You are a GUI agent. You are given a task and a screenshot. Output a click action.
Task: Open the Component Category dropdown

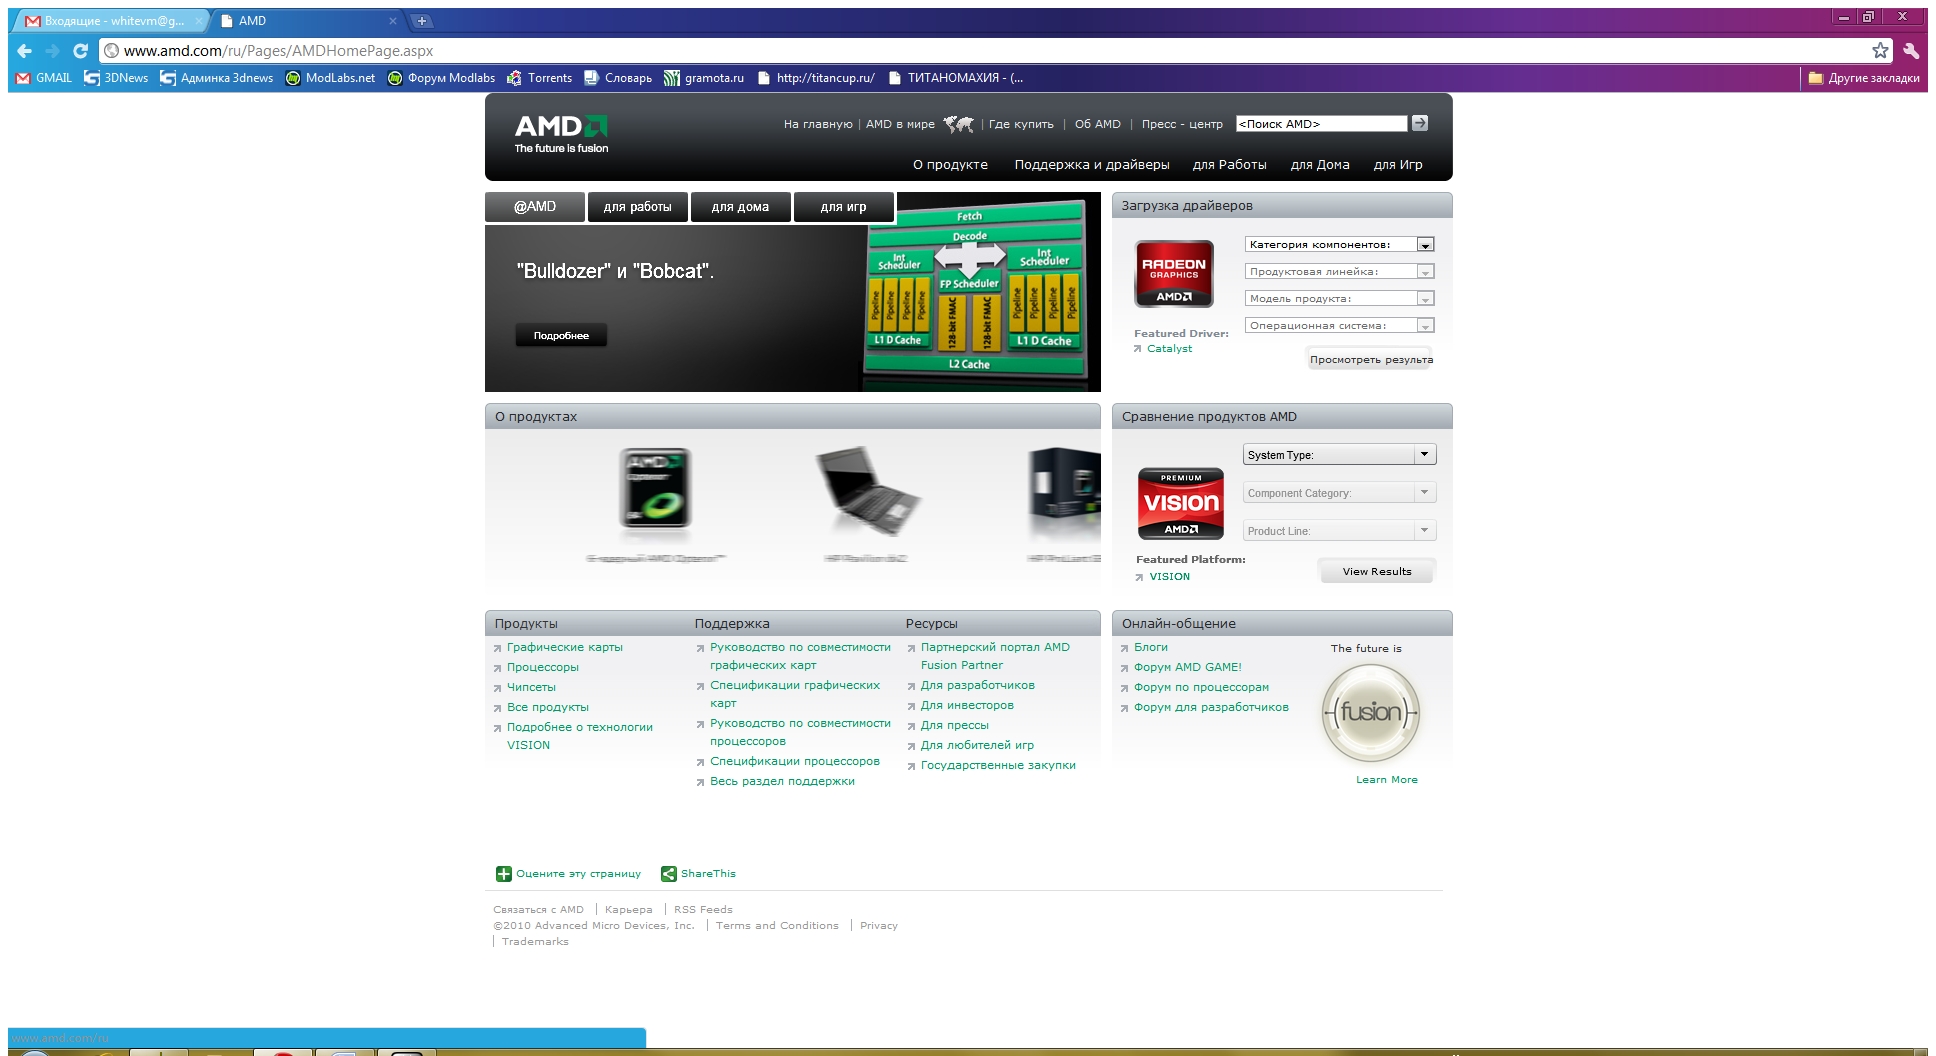(x=1340, y=492)
